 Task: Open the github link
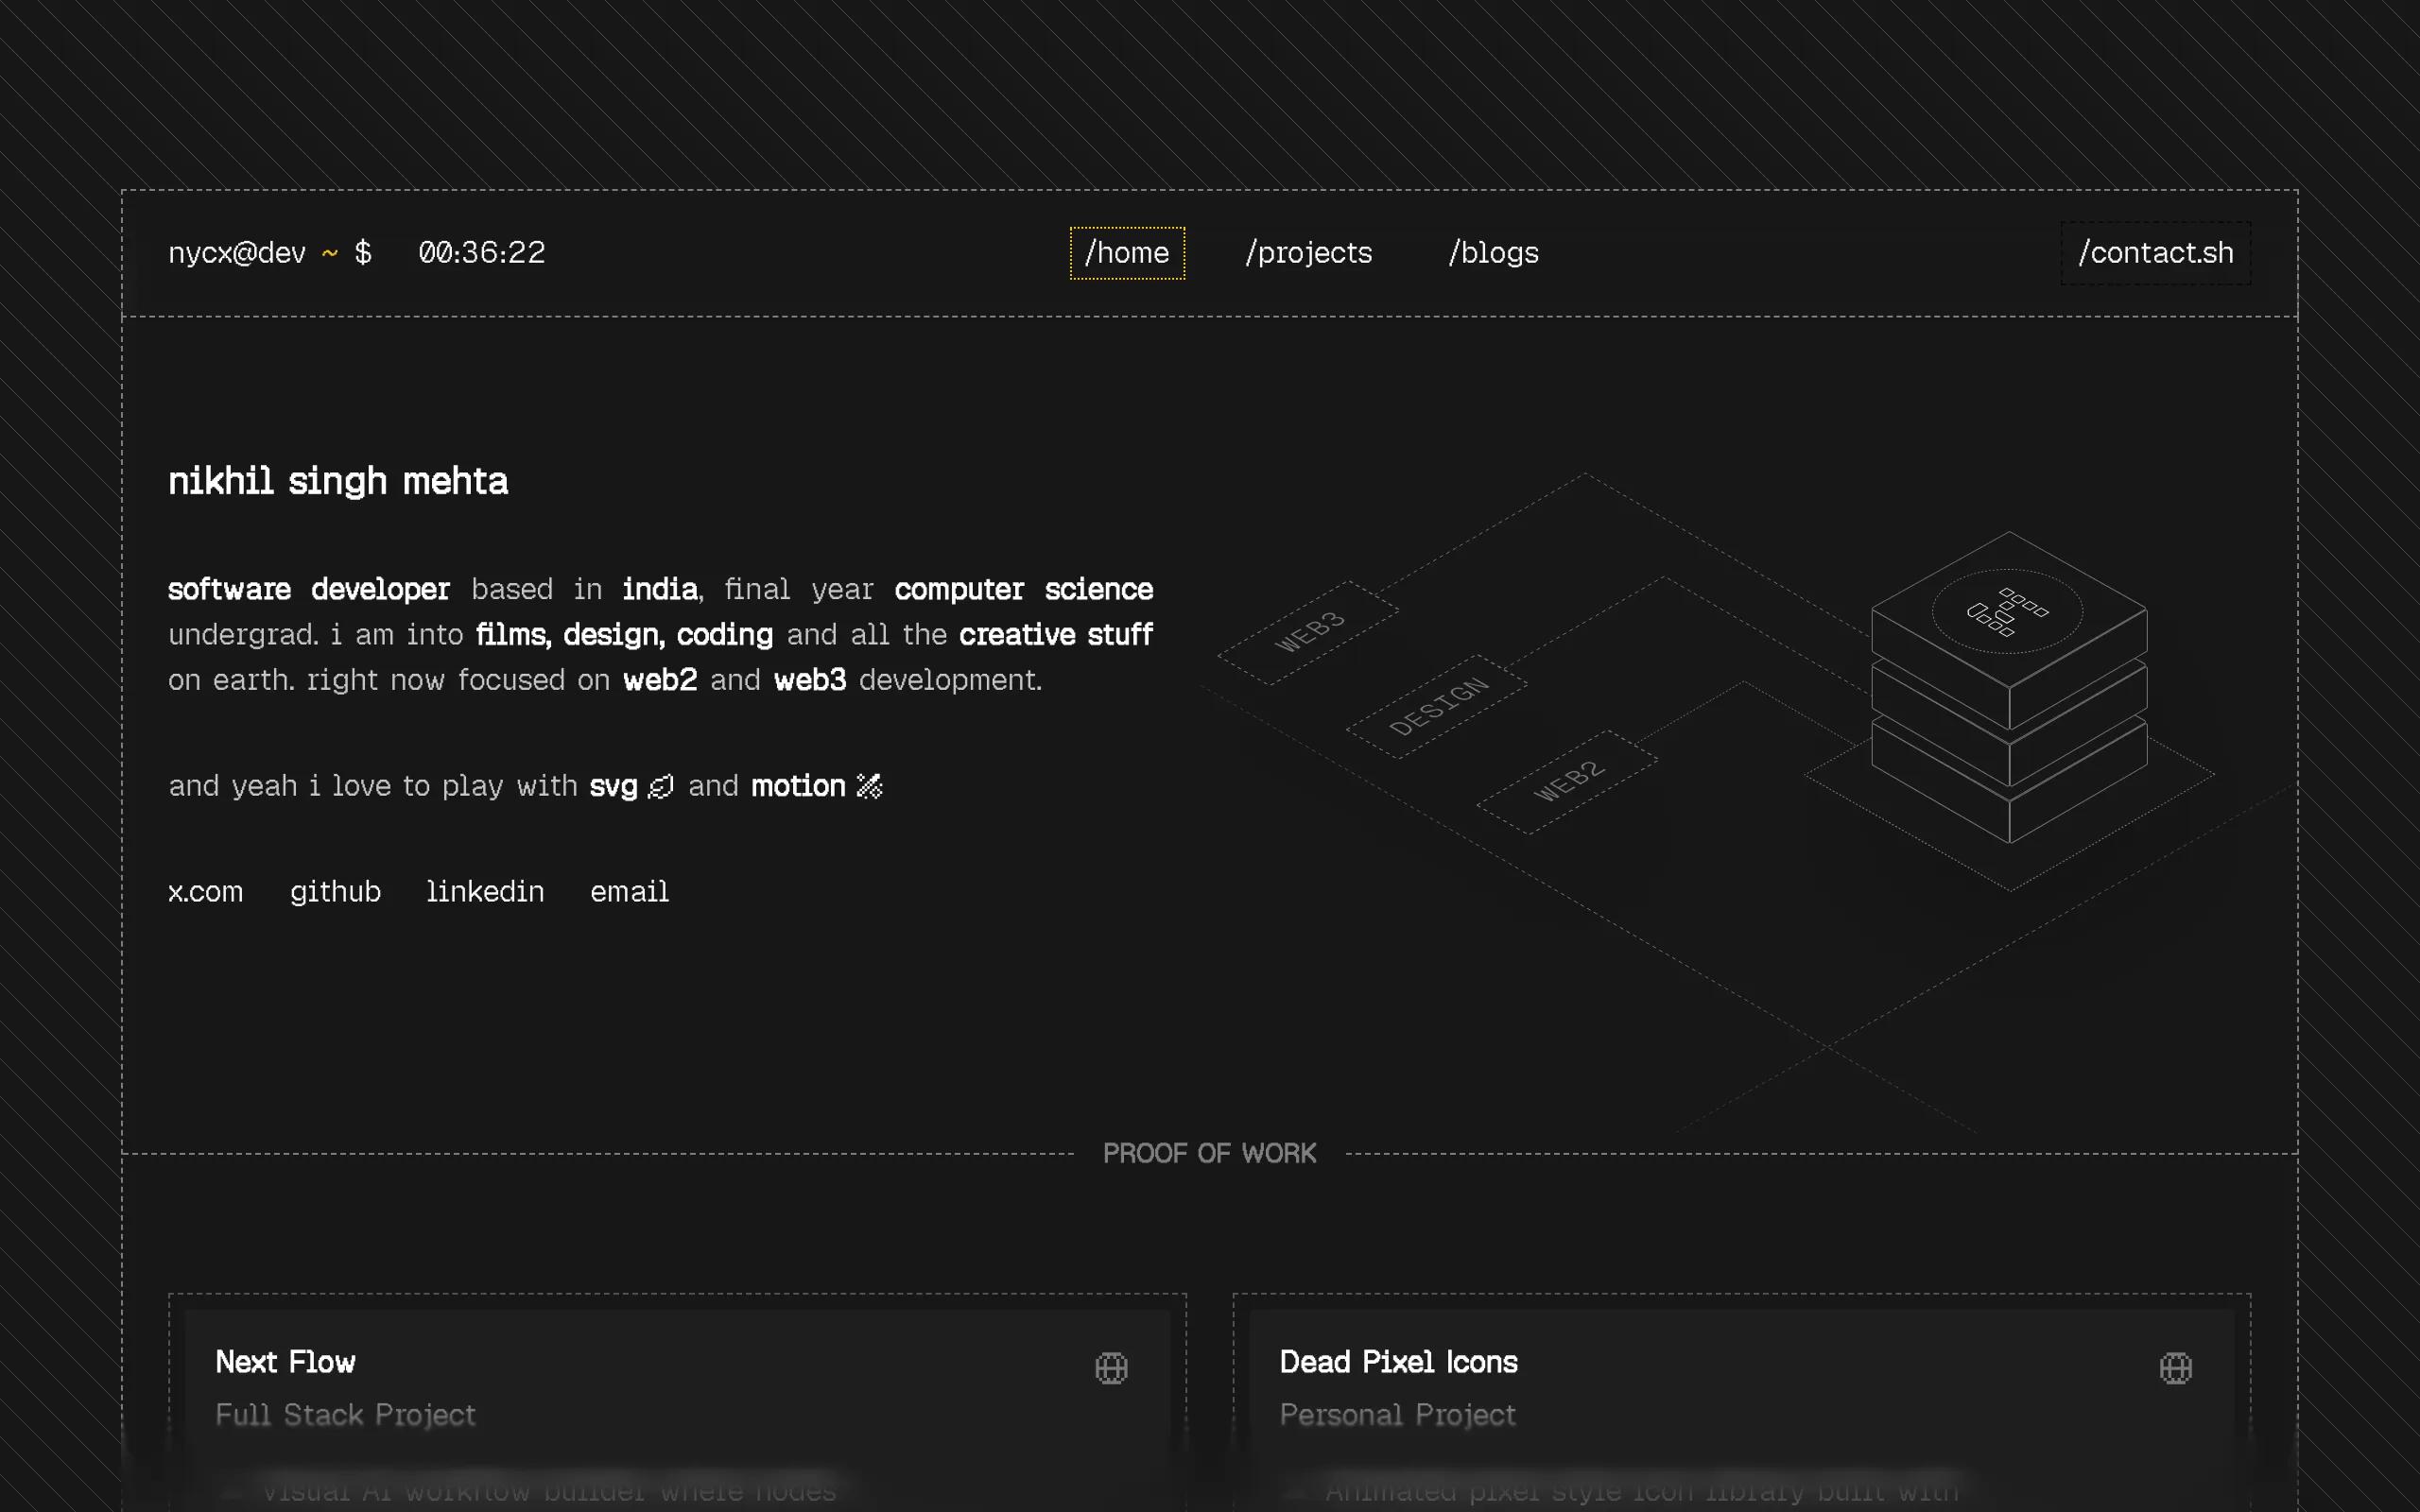(335, 891)
